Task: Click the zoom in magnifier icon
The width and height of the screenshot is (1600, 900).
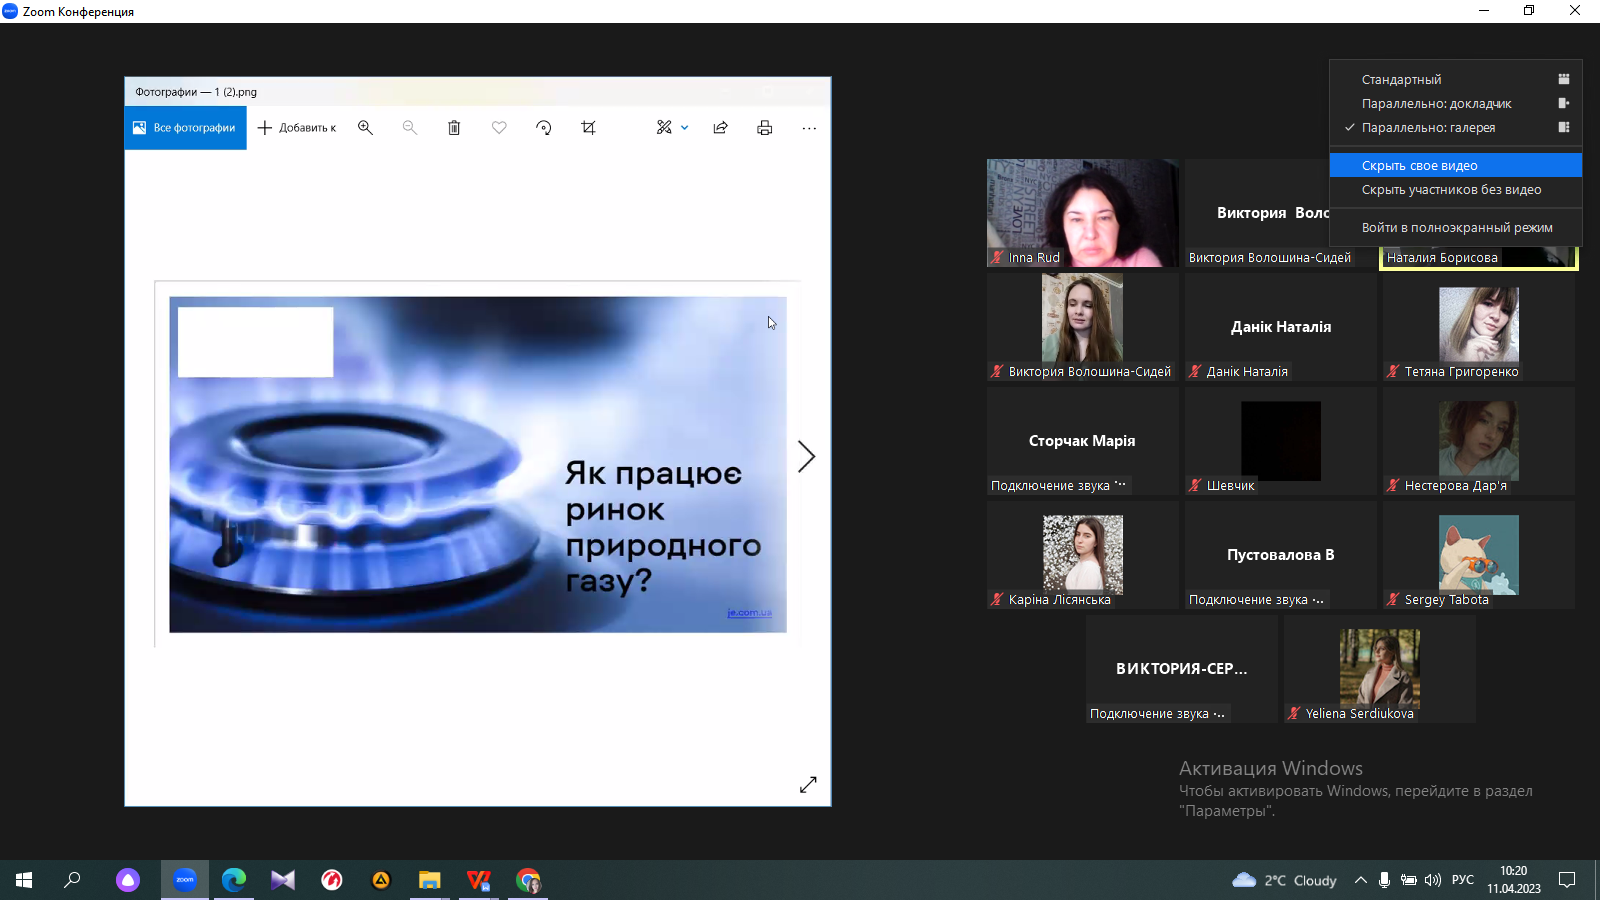Action: 365,128
